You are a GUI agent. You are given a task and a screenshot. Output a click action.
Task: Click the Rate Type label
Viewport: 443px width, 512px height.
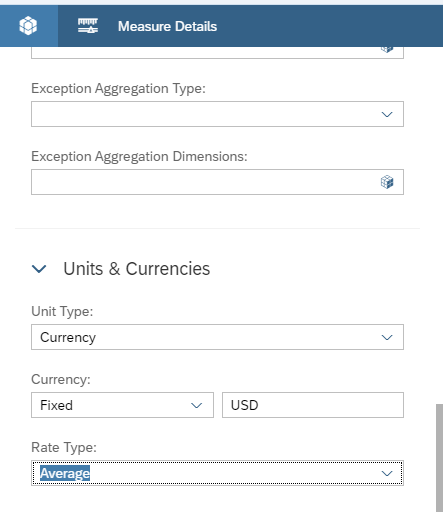pyautogui.click(x=64, y=447)
